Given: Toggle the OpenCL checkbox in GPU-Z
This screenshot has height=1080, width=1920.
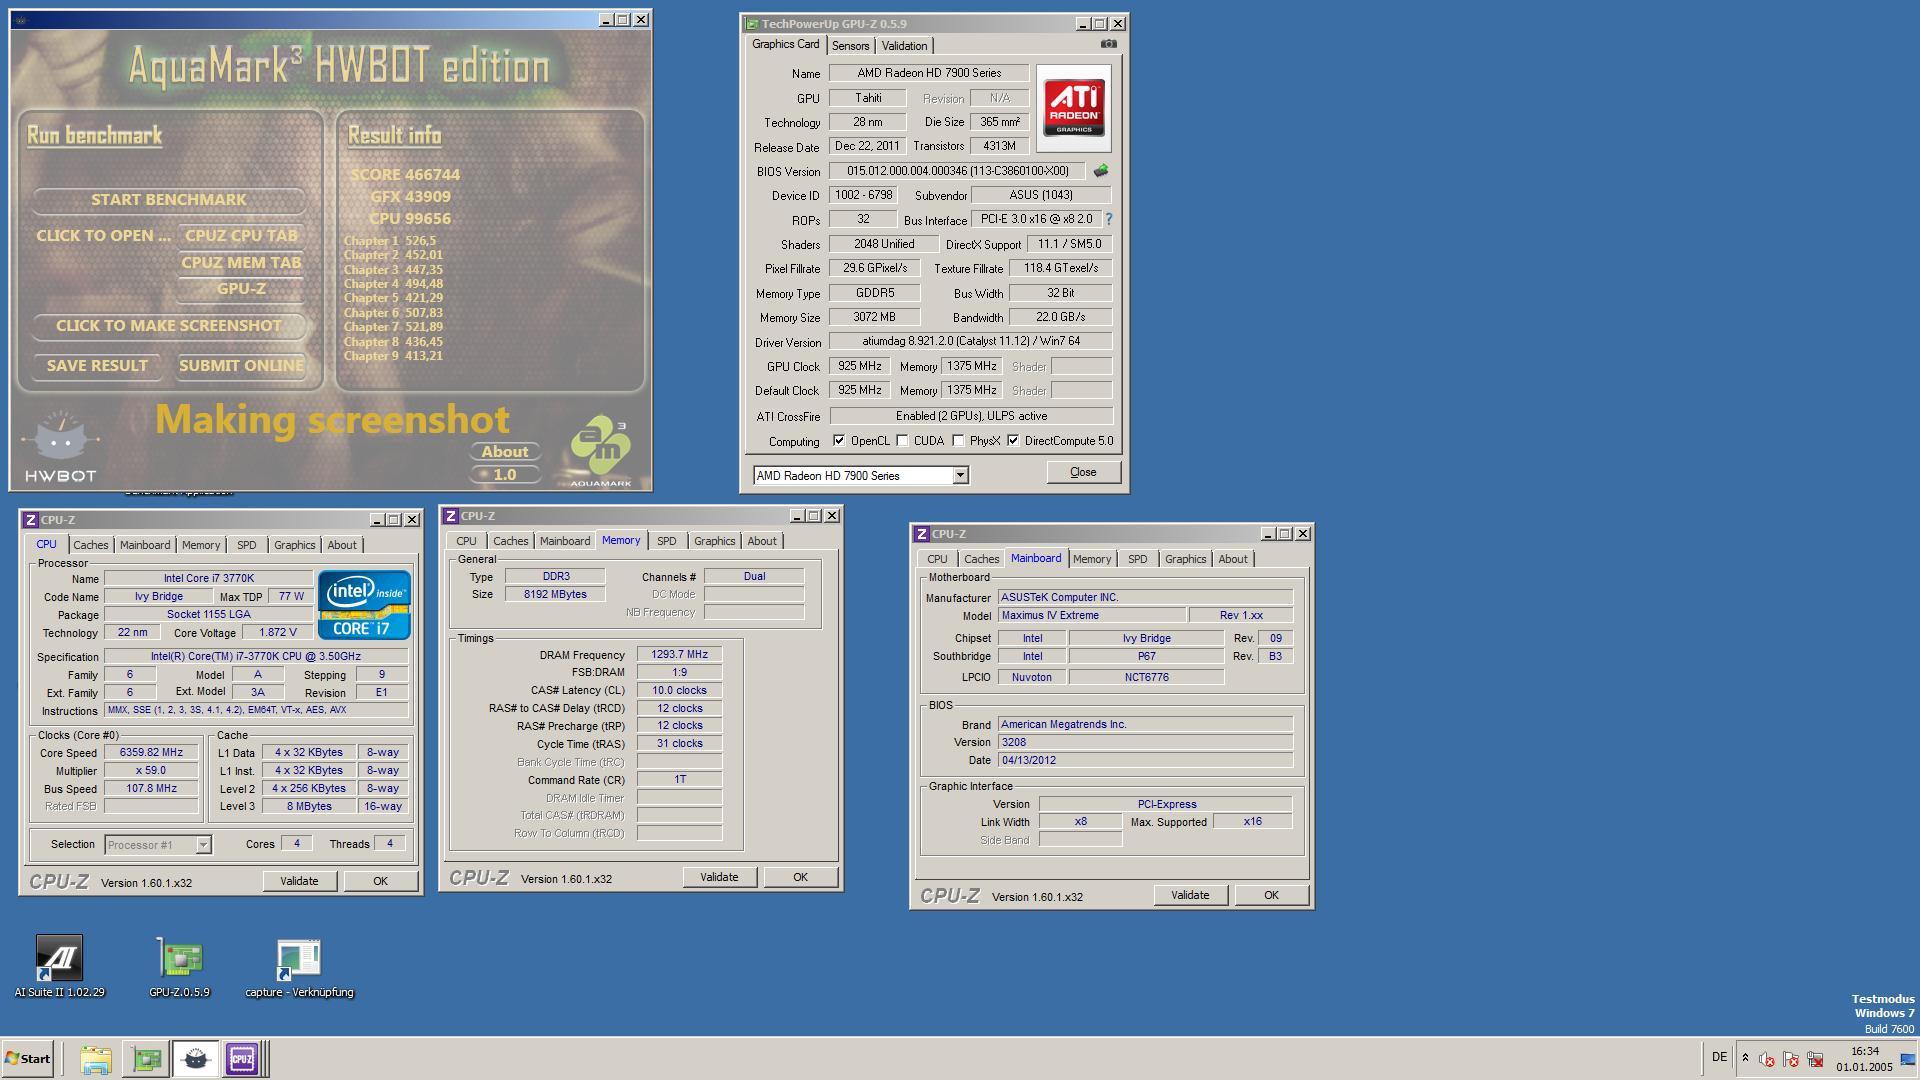Looking at the screenshot, I should 839,441.
